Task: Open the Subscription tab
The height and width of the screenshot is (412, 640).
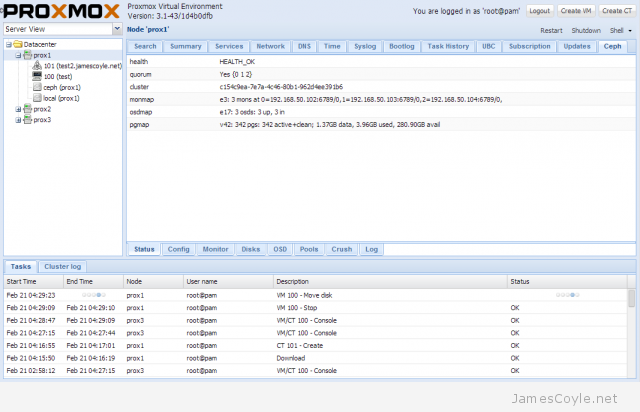Action: (529, 47)
